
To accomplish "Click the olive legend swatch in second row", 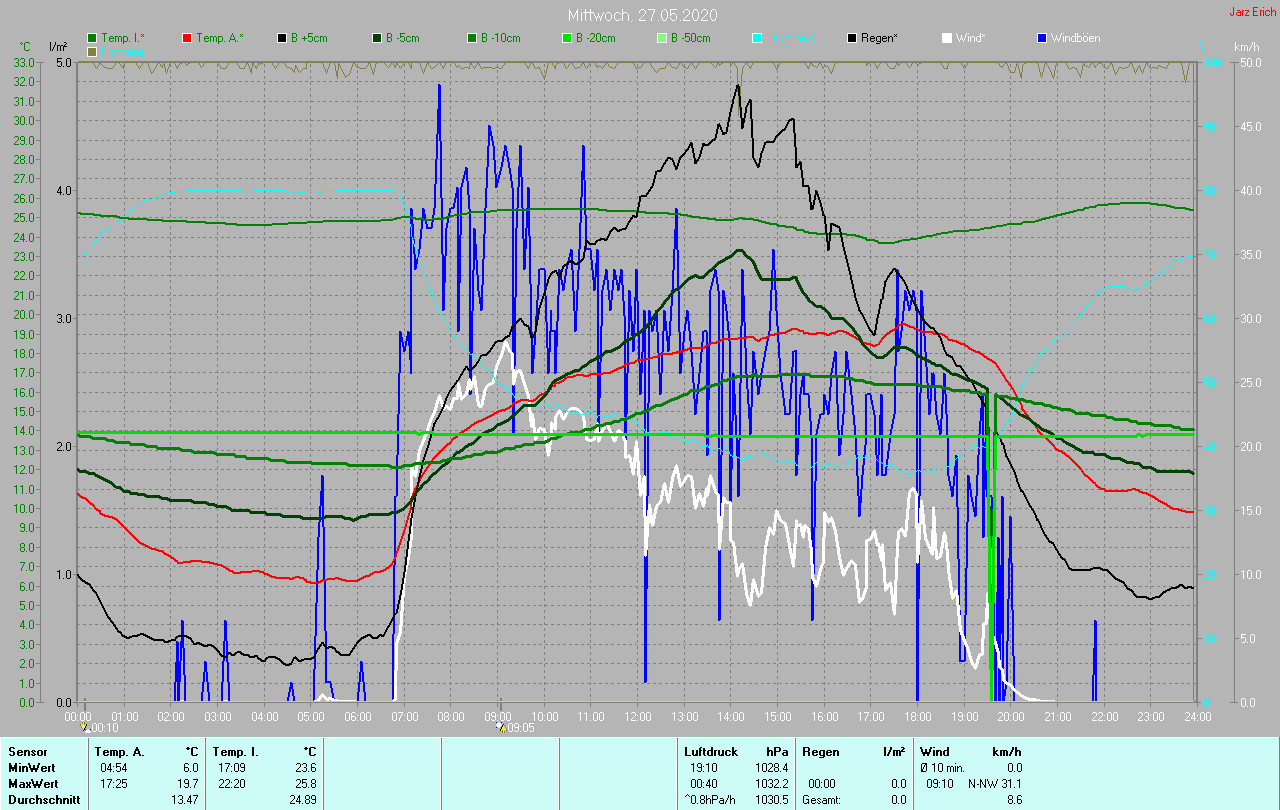I will point(92,51).
